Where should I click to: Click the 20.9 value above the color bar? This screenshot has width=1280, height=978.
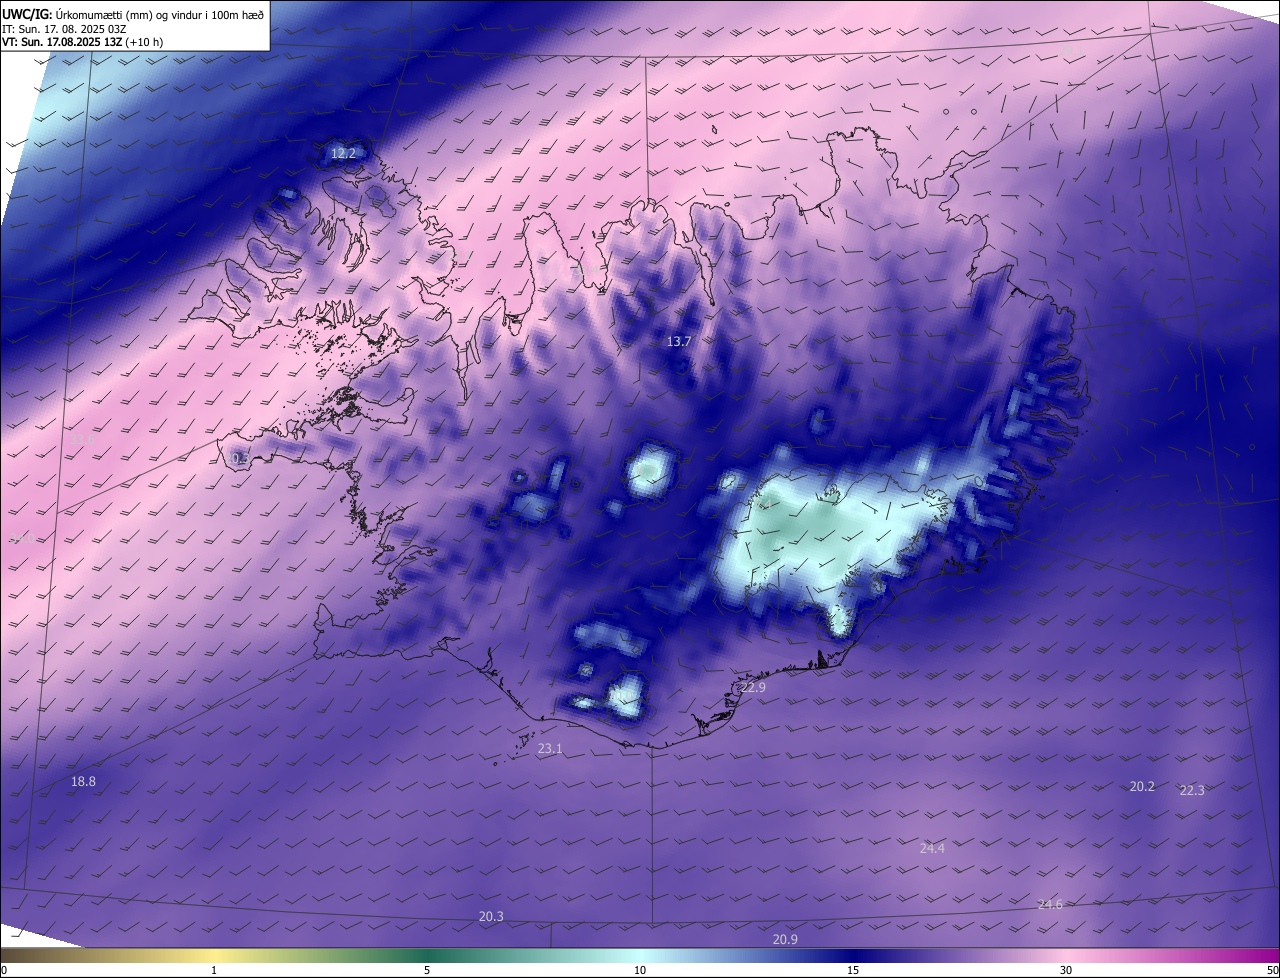785,940
